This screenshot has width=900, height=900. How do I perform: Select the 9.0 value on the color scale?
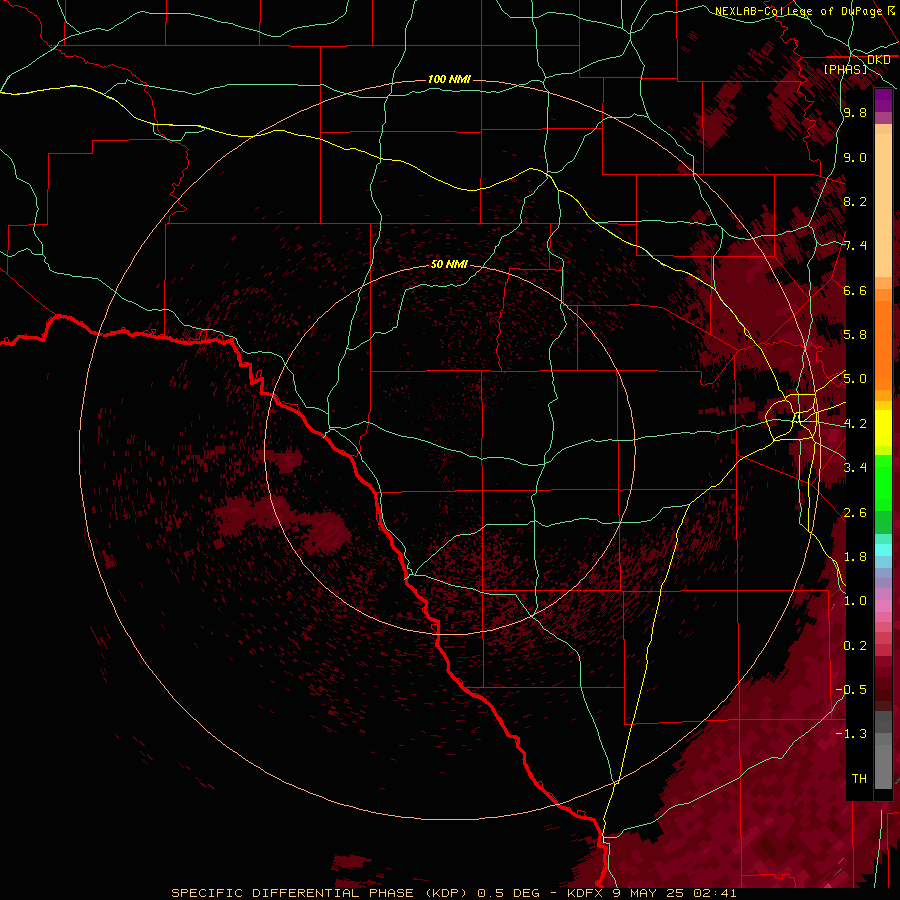[x=855, y=157]
